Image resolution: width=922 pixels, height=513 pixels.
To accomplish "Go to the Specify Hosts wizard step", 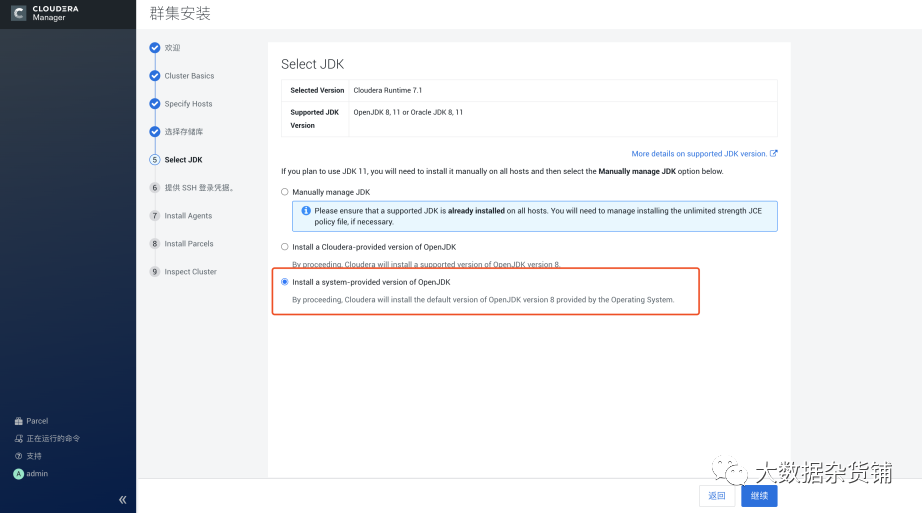I will [188, 104].
